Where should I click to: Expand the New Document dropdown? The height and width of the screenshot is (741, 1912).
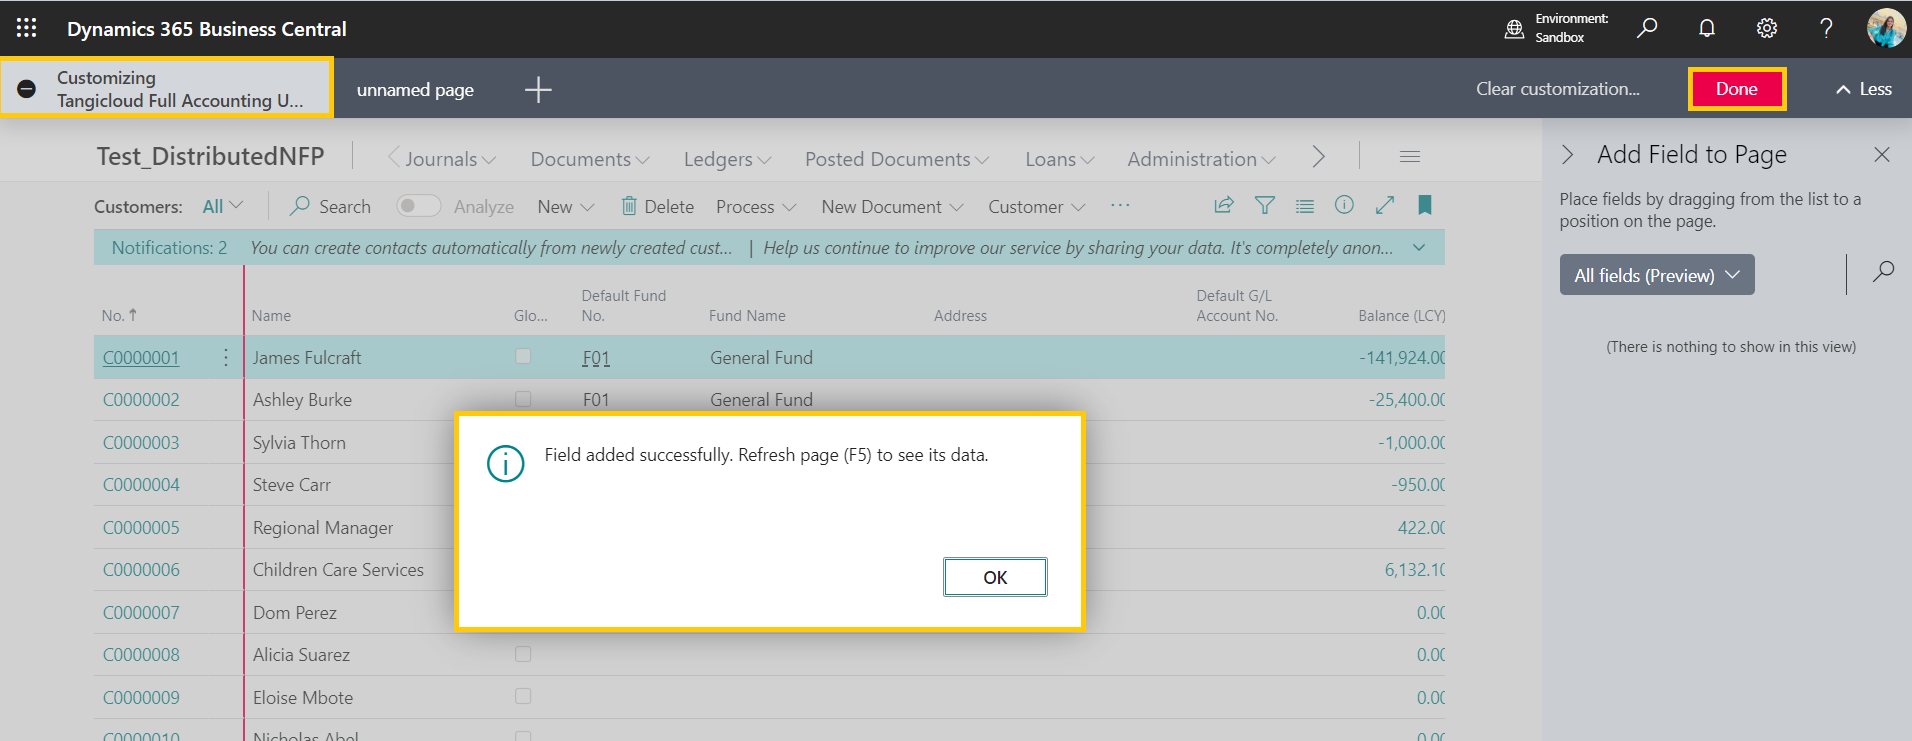pyautogui.click(x=892, y=207)
